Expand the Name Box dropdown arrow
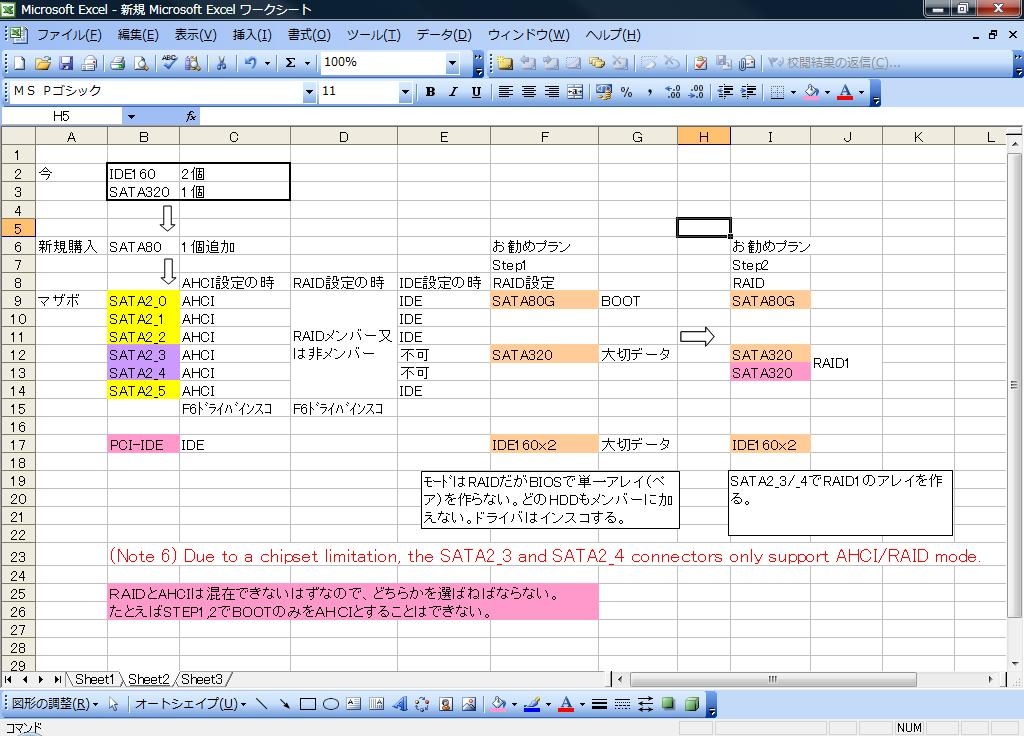 (131, 117)
